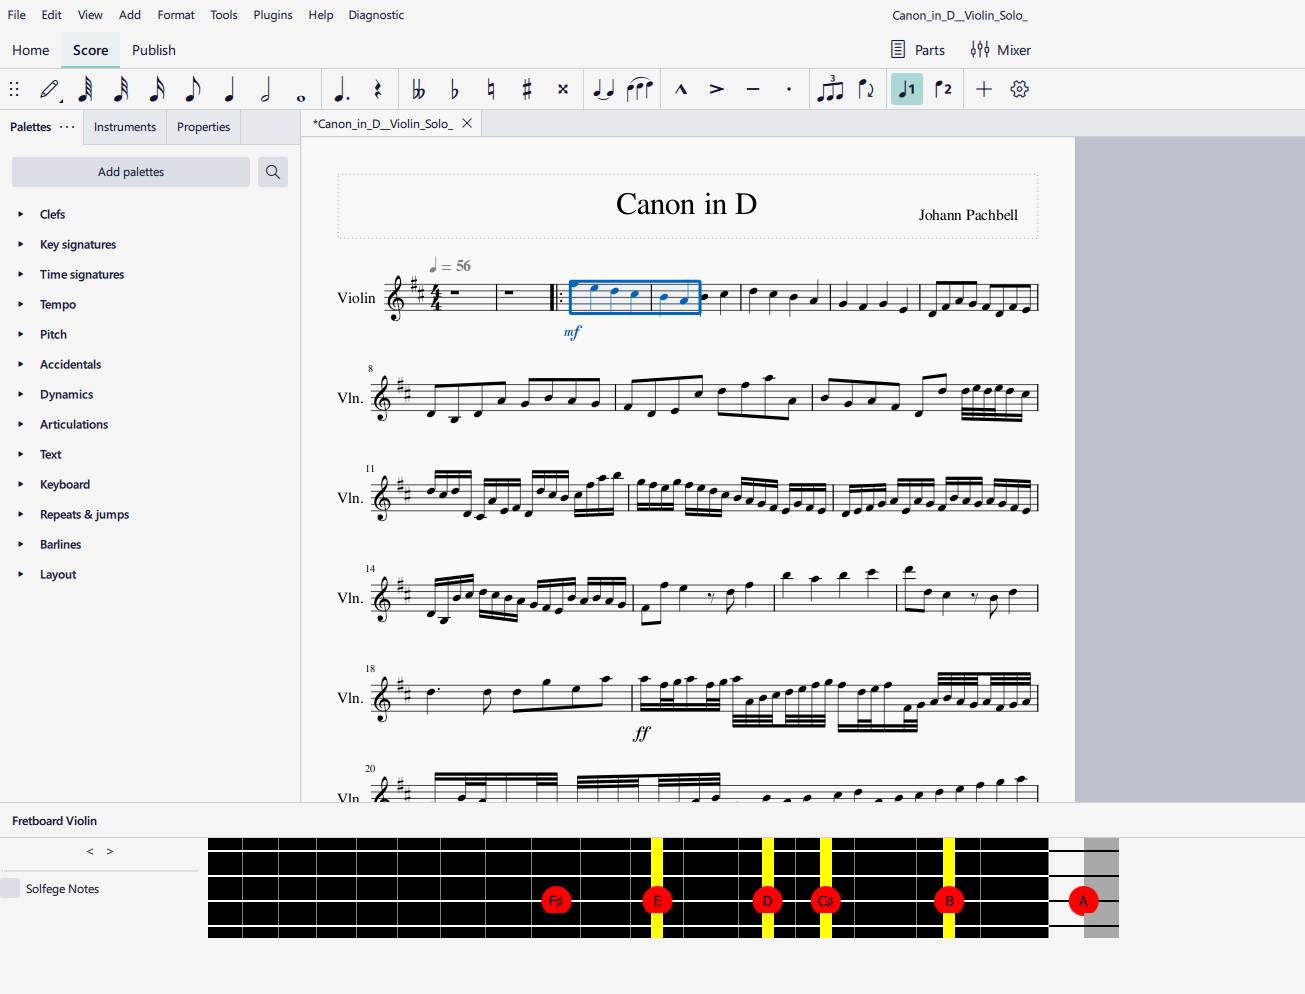Select the mf dynamic marking
The image size is (1305, 994).
[x=572, y=332]
